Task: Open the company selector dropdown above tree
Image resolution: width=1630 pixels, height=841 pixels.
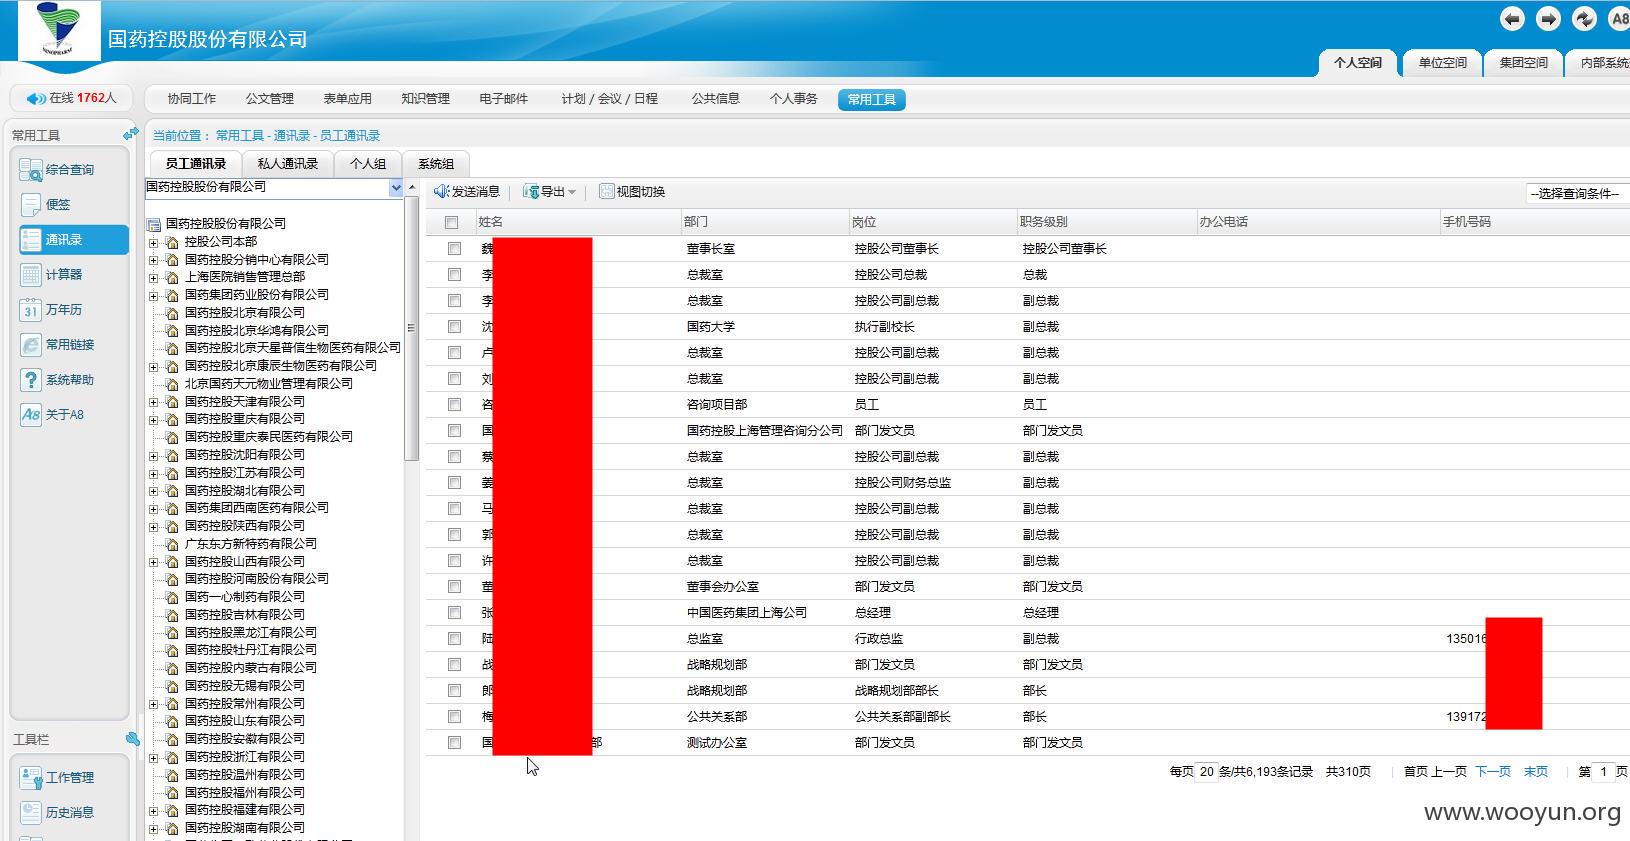Action: click(x=396, y=187)
